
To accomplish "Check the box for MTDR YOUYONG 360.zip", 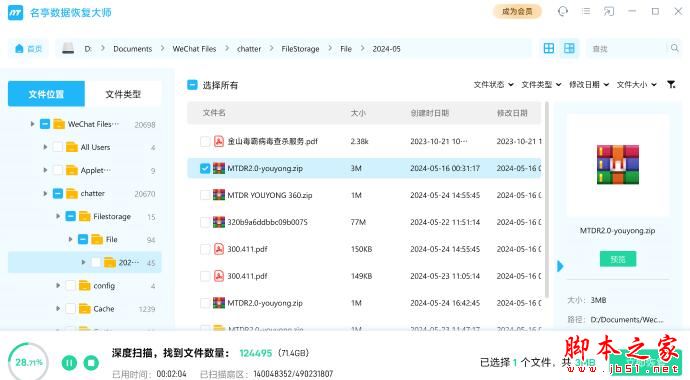I will pyautogui.click(x=205, y=195).
